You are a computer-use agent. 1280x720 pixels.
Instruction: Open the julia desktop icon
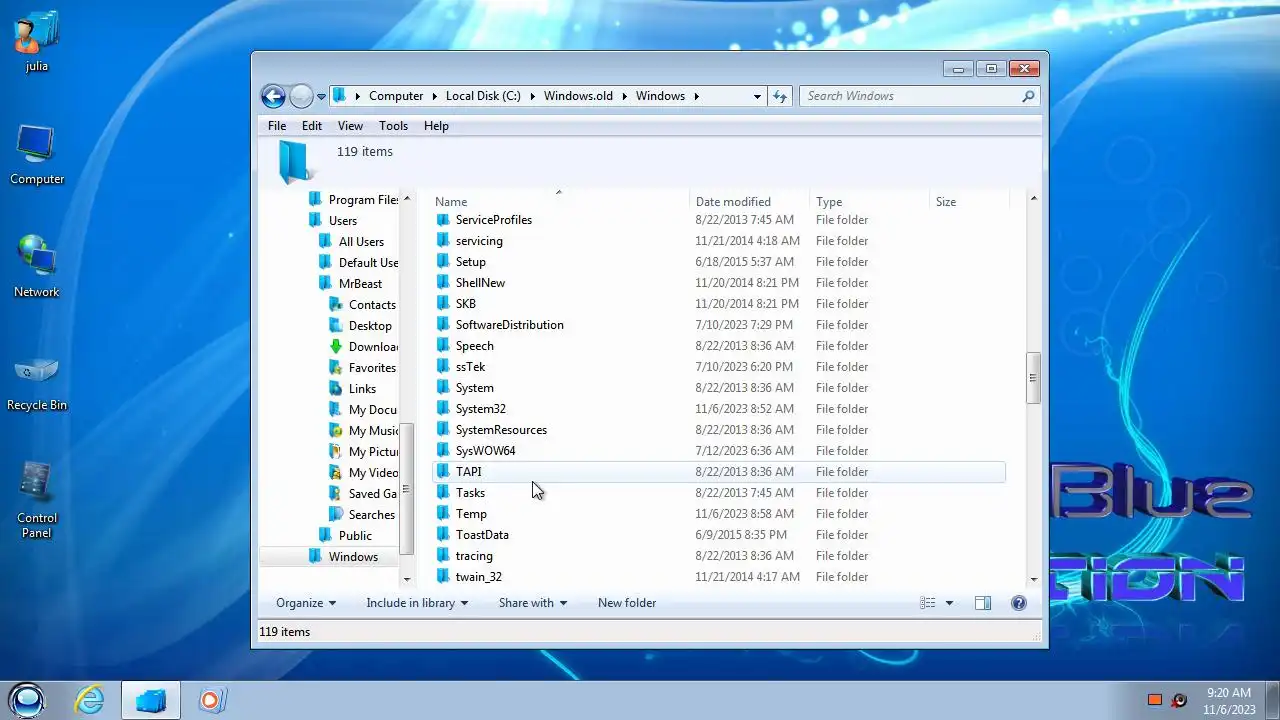(x=37, y=42)
